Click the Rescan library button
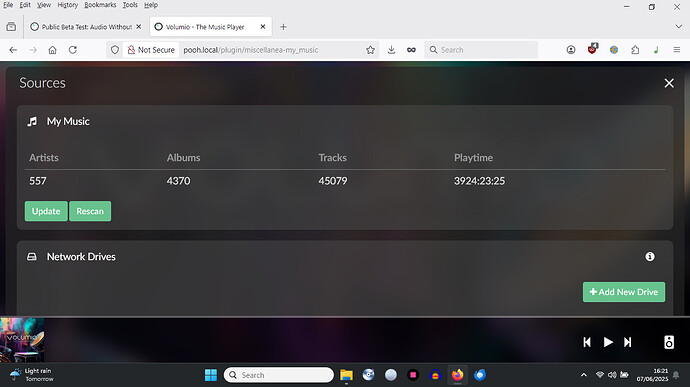 tap(90, 211)
